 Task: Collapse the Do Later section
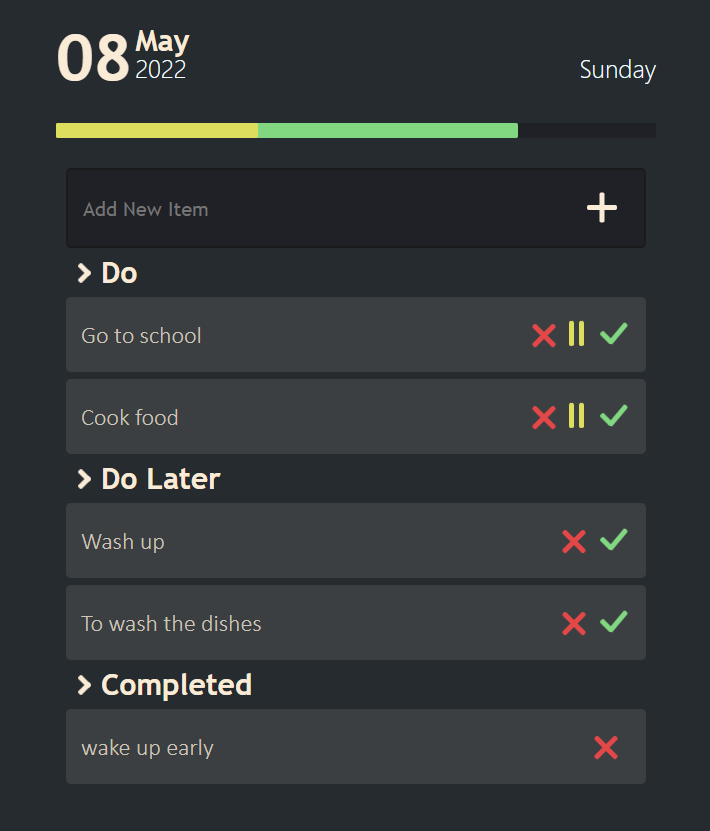pyautogui.click(x=84, y=479)
